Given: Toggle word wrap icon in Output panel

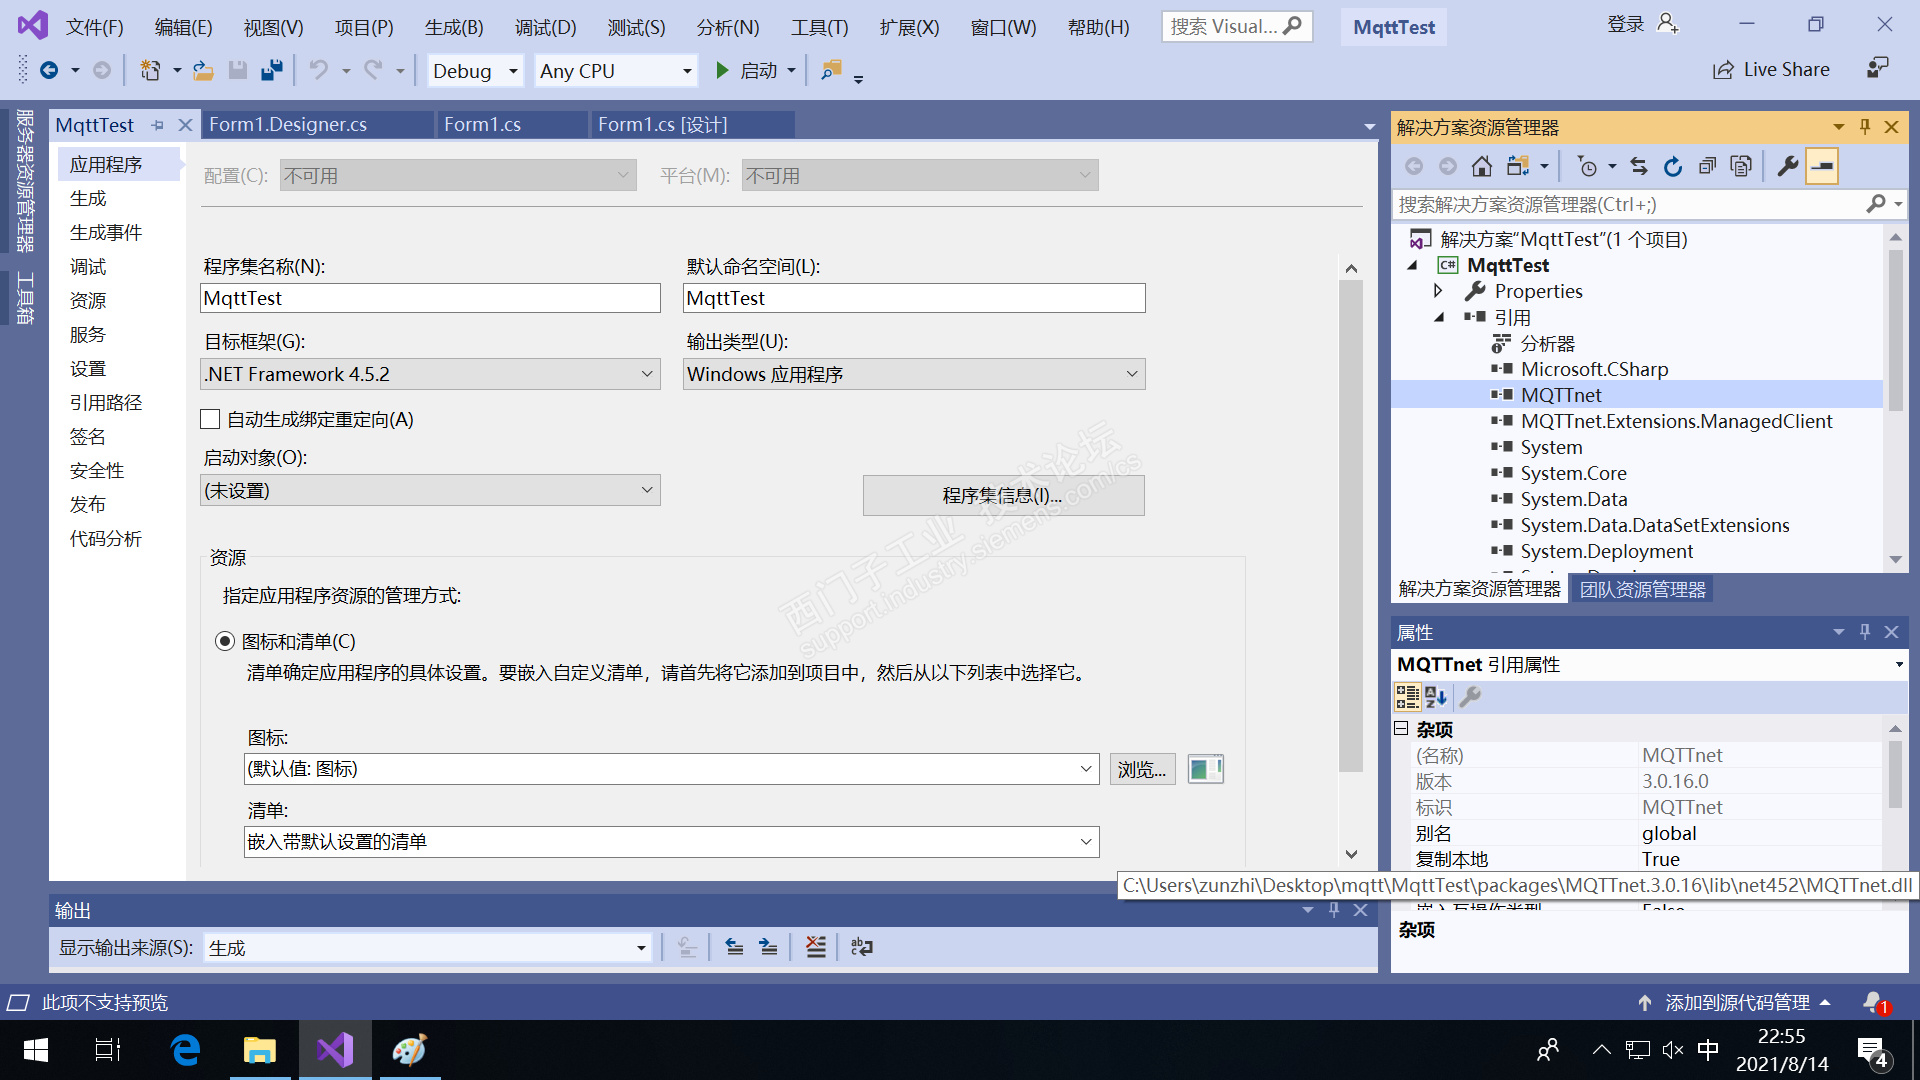Looking at the screenshot, I should [862, 947].
